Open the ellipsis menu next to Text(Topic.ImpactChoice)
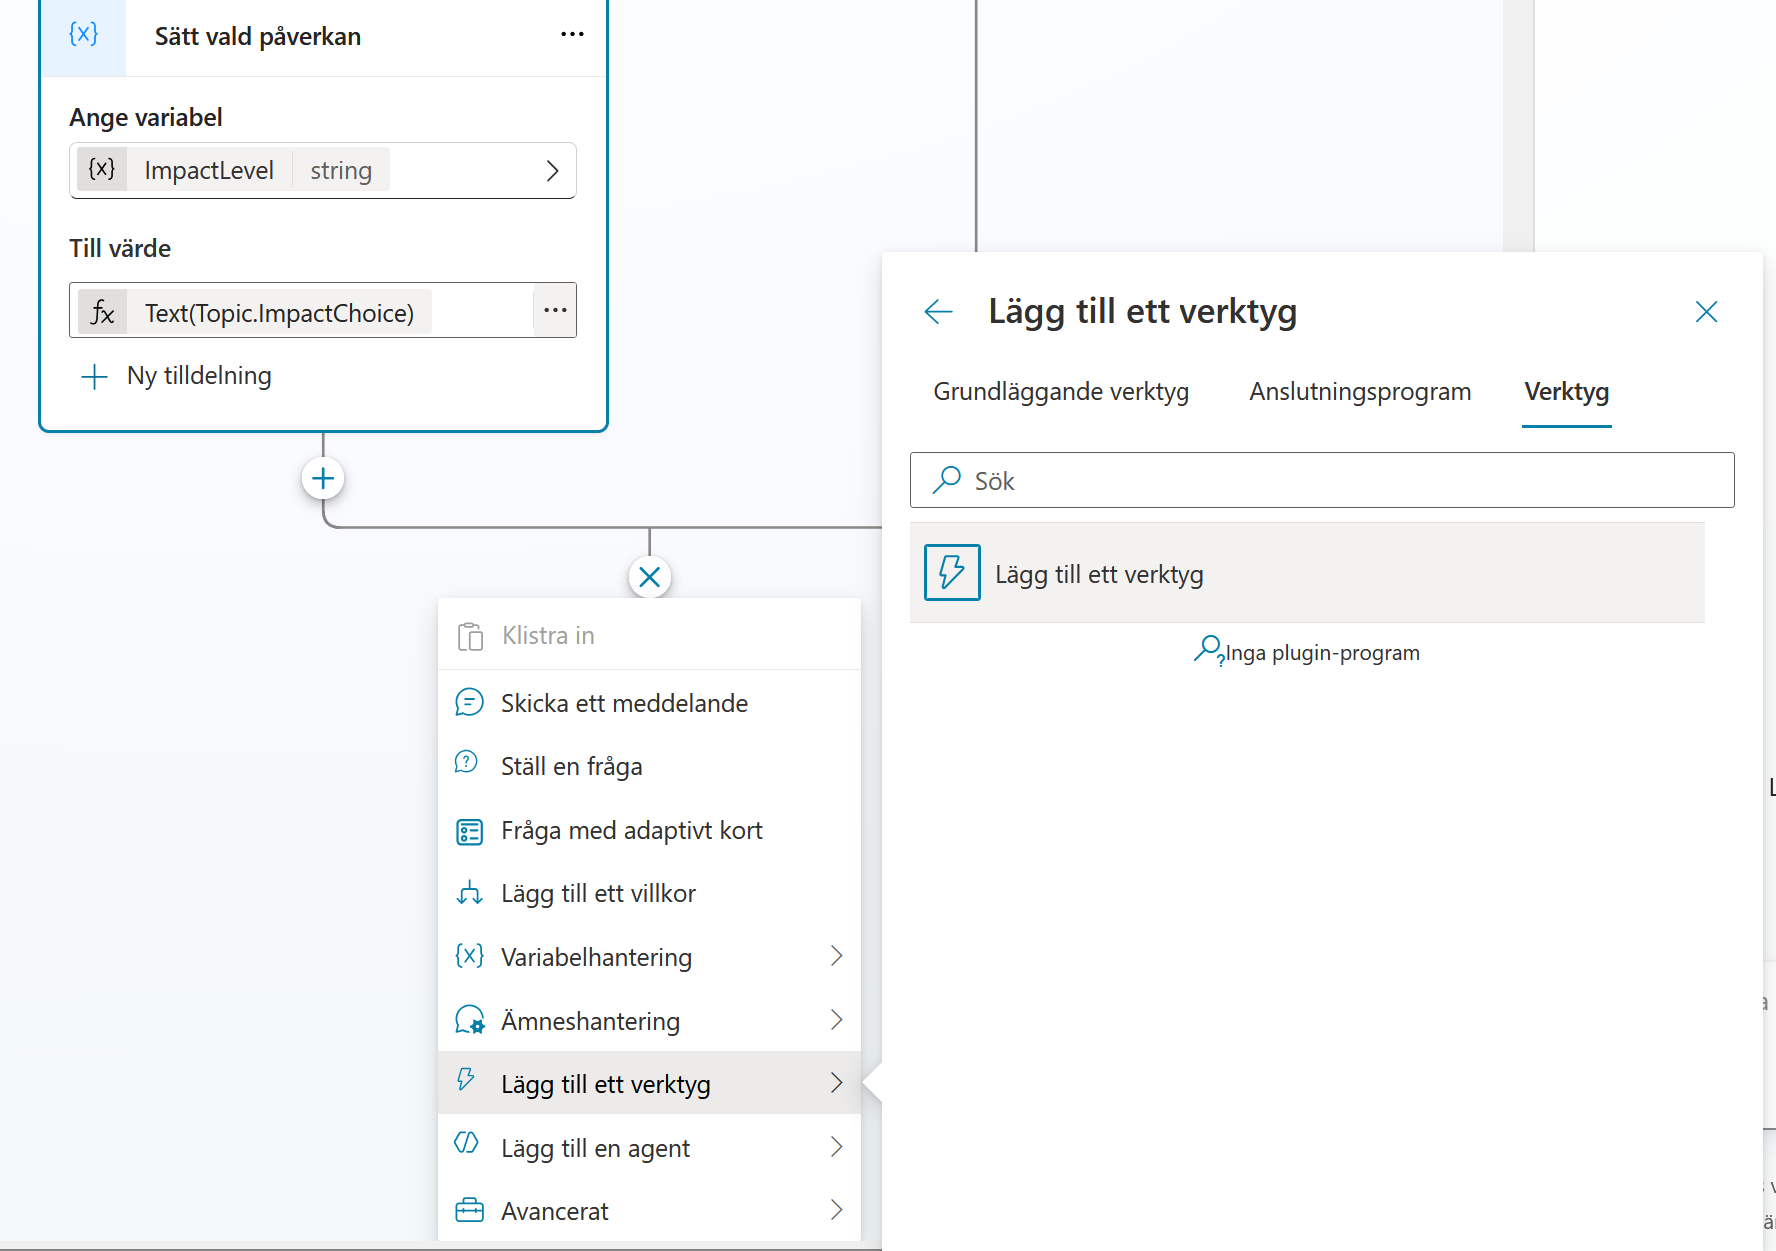Viewport: 1776px width, 1251px height. 555,311
